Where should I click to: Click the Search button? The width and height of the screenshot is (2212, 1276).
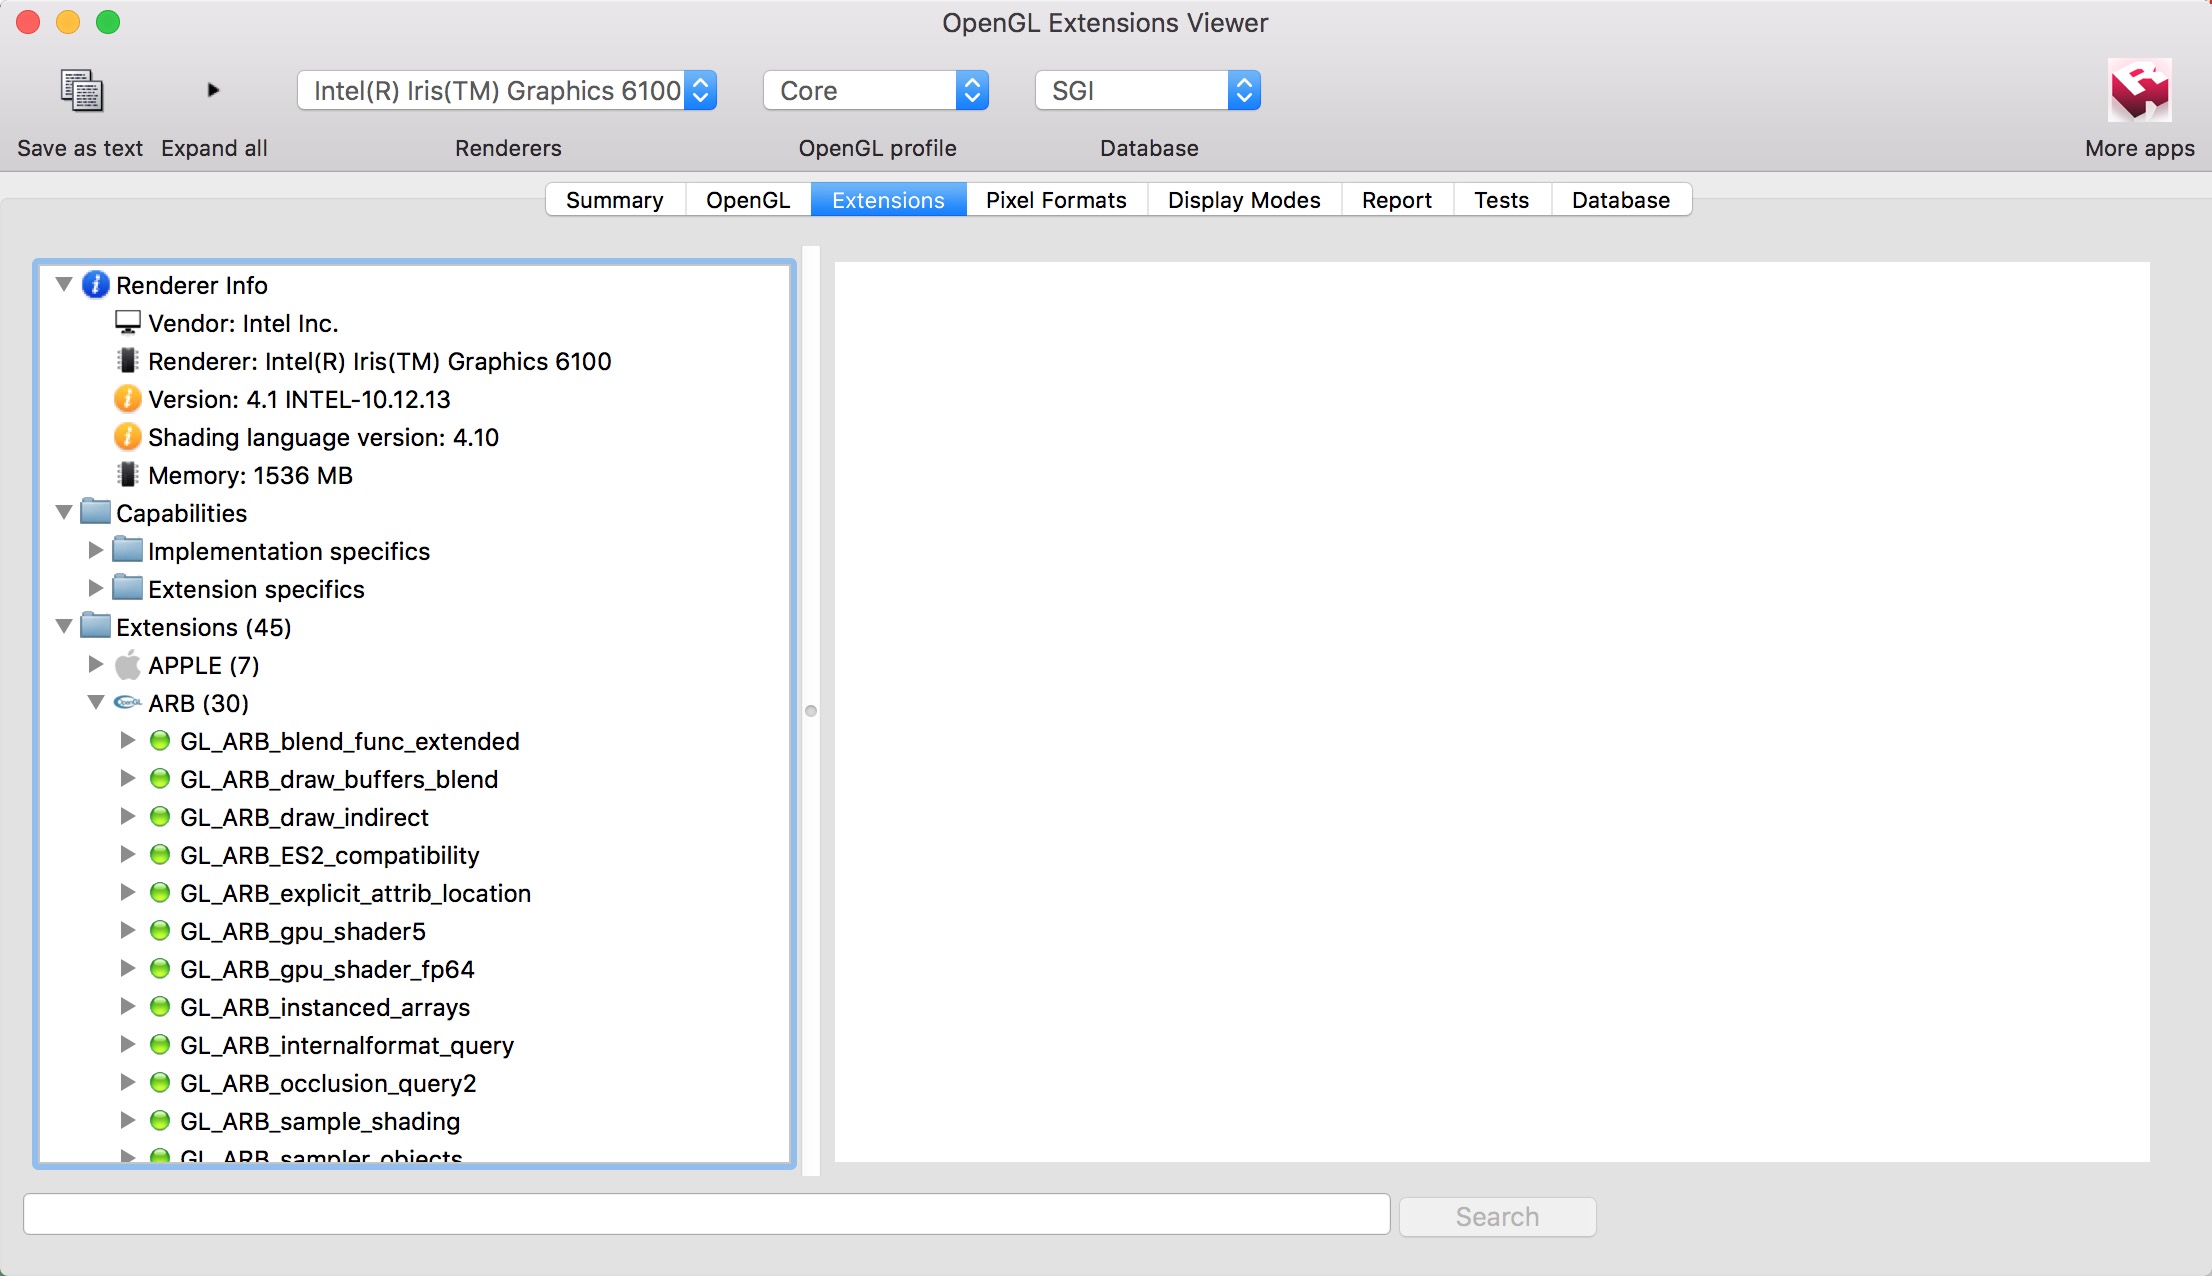(x=1497, y=1216)
